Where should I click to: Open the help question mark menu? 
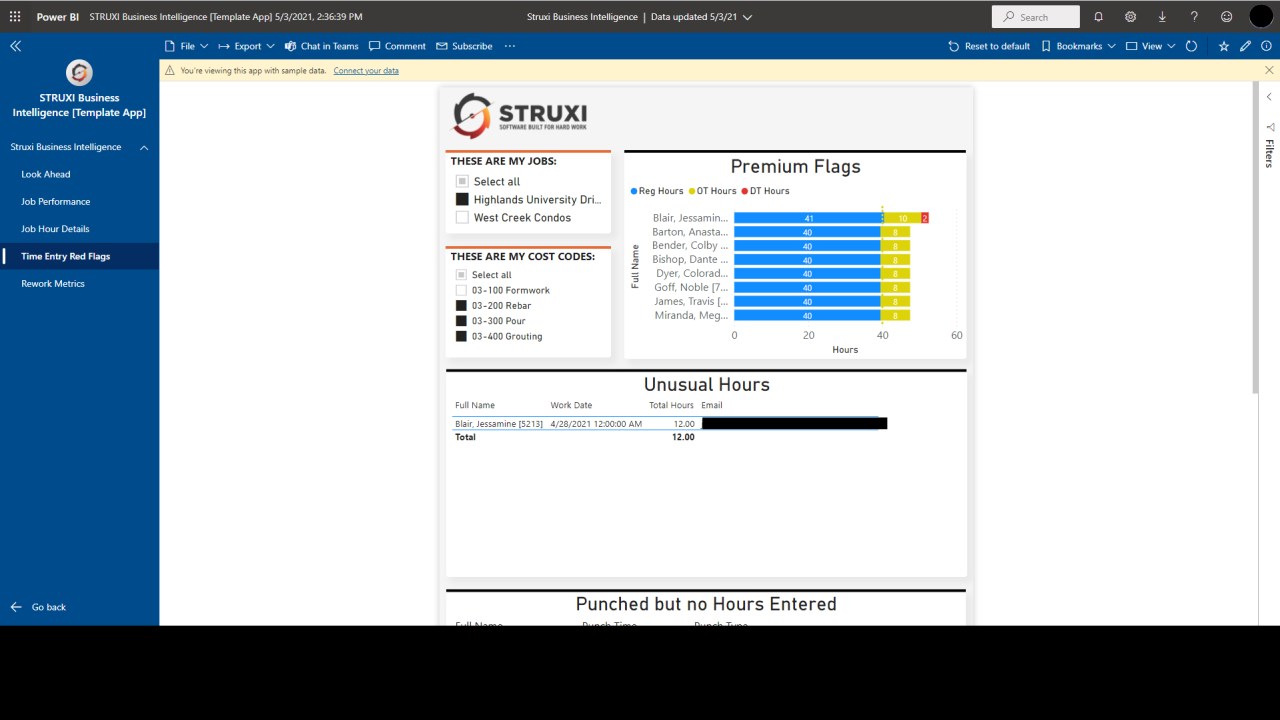coord(1194,17)
